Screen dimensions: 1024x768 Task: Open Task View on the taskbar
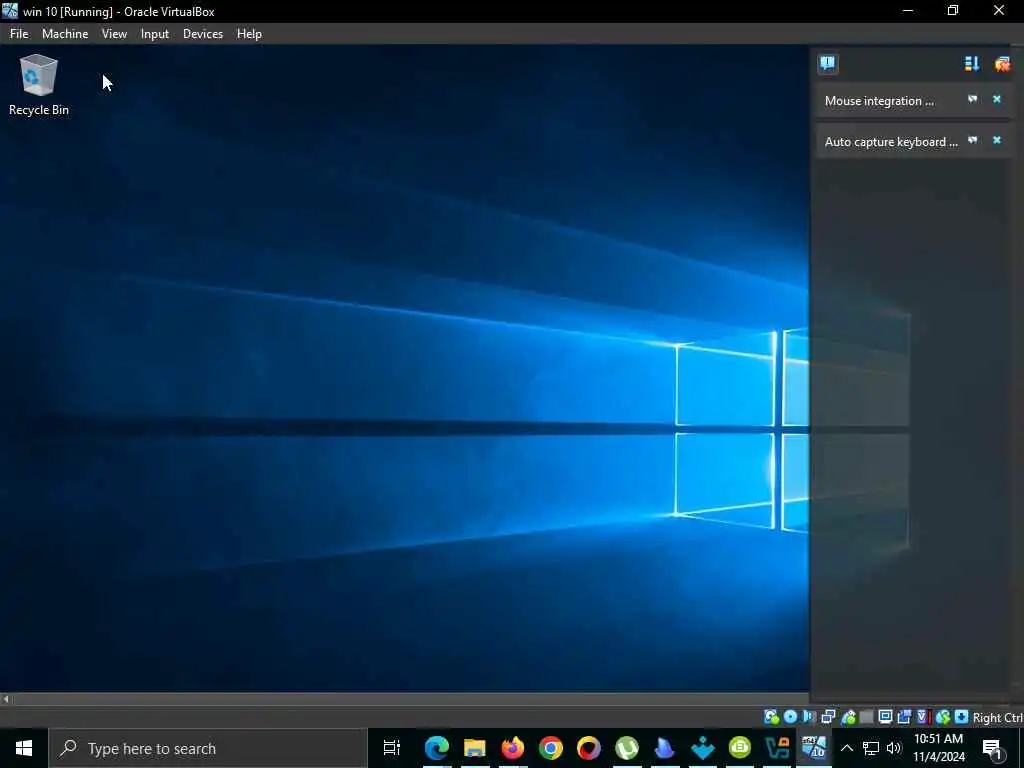(392, 748)
